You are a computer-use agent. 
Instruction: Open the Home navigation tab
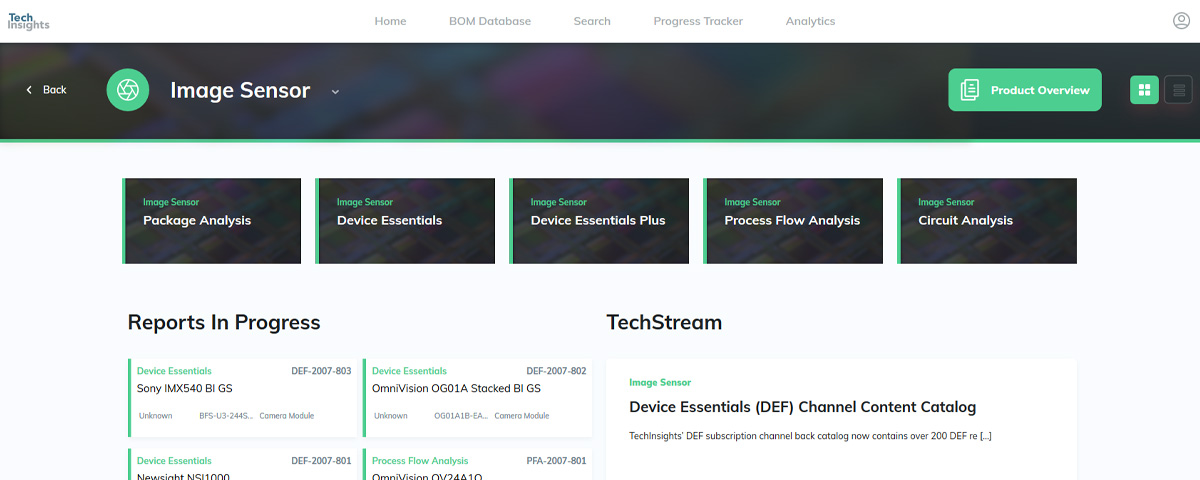pos(390,21)
